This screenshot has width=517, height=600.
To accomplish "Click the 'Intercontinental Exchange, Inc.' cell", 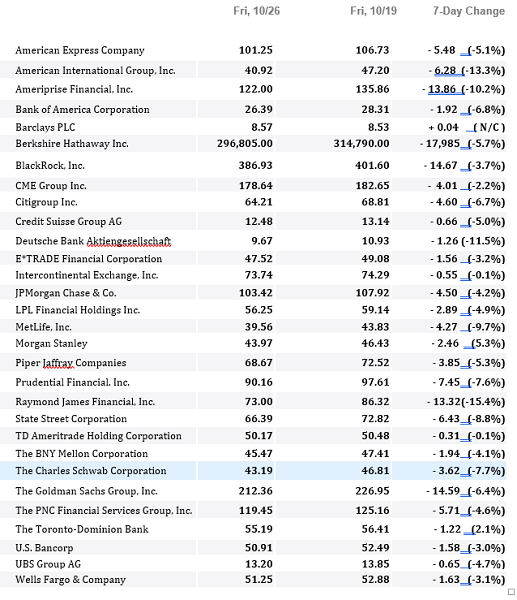I will pyautogui.click(x=87, y=275).
